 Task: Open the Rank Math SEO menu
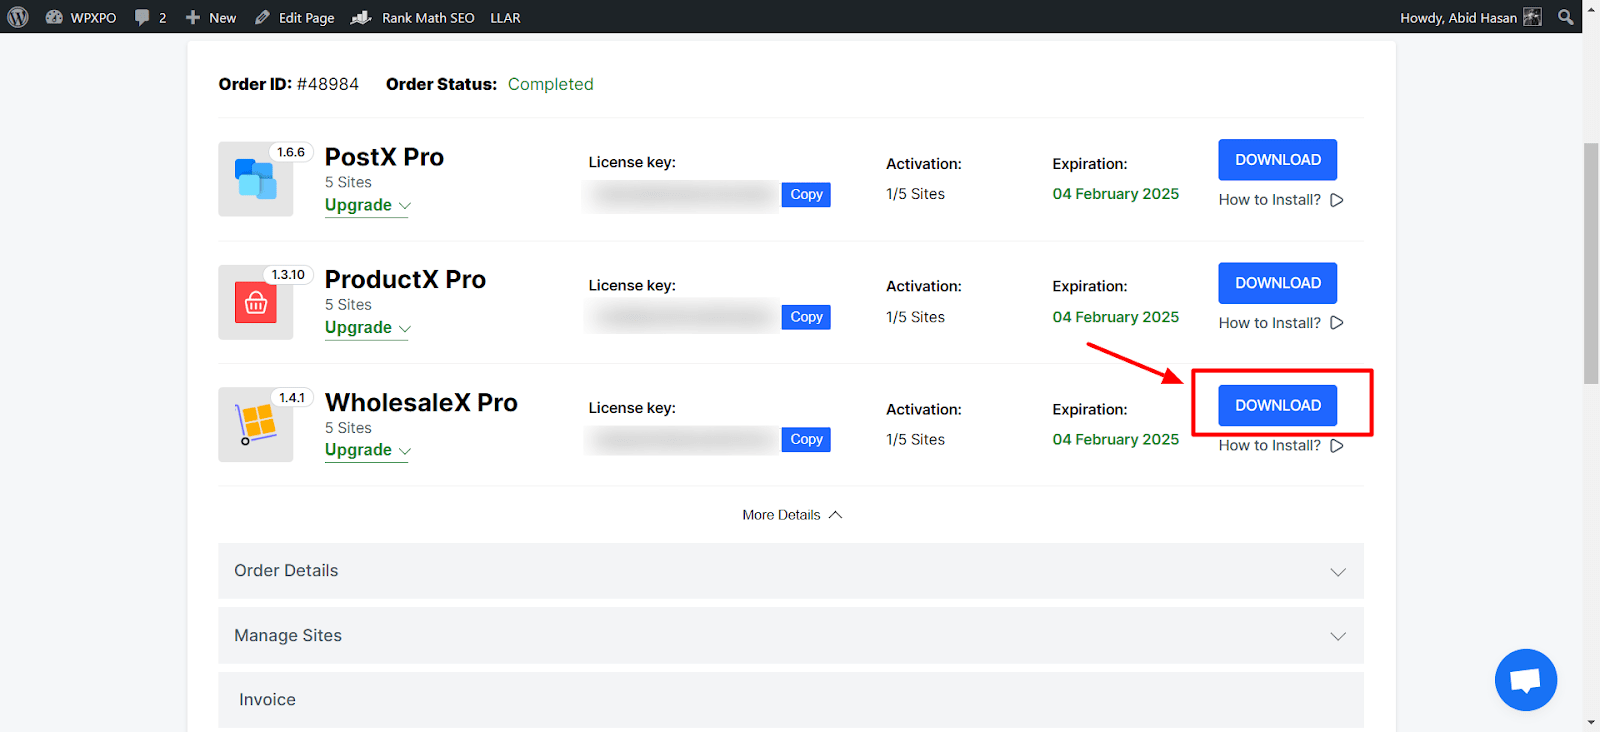[x=413, y=17]
